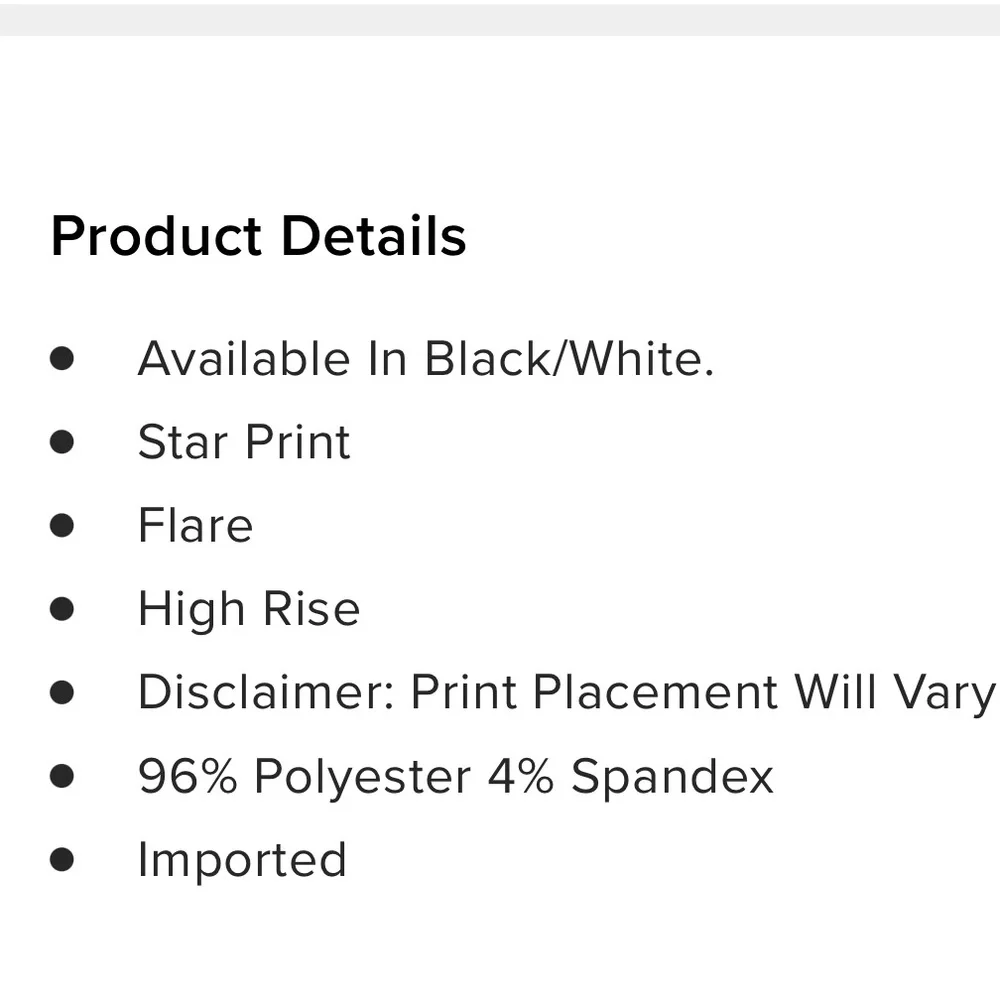Select the Imported detail text
The image size is (1000, 1000).
point(242,860)
